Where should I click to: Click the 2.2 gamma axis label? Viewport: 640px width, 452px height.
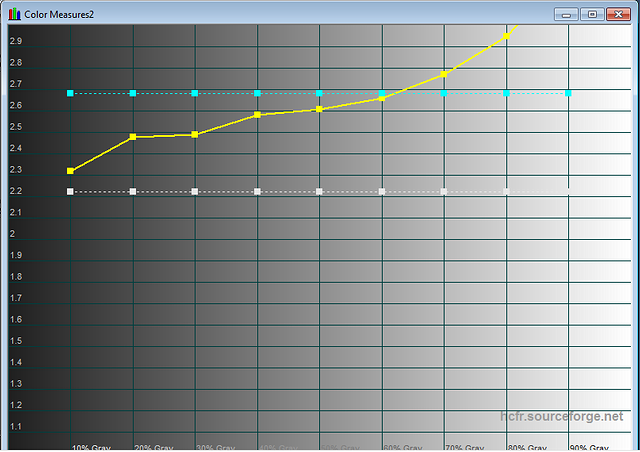pos(16,191)
